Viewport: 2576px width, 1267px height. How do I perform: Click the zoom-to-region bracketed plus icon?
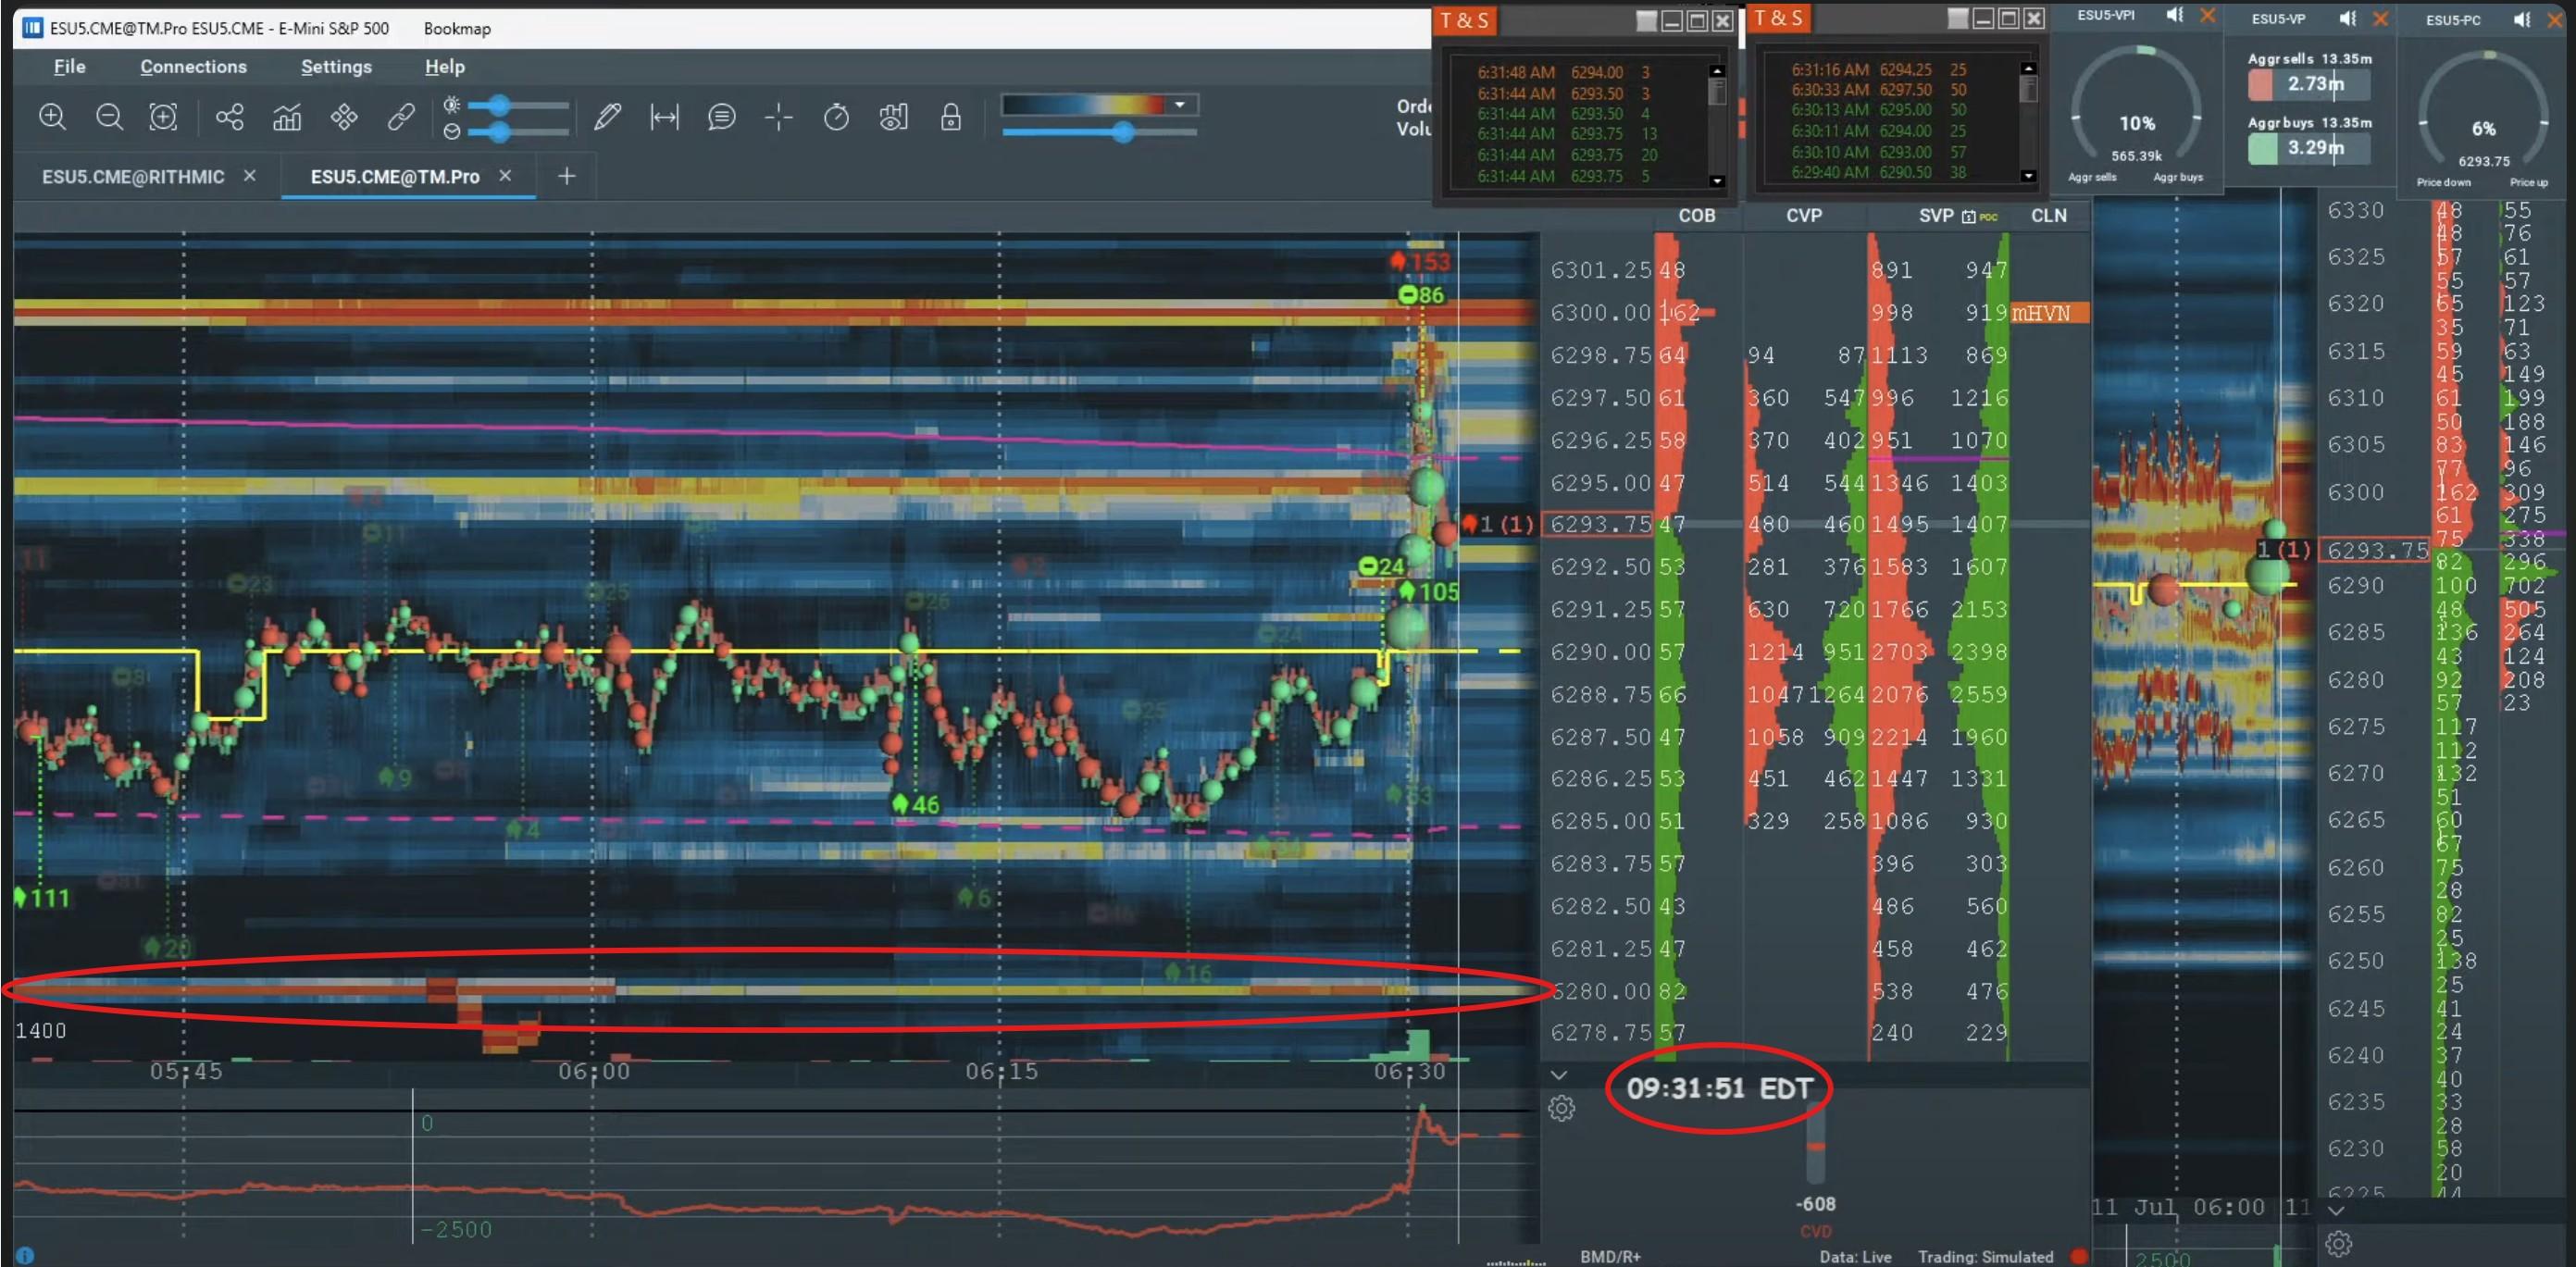[x=163, y=117]
